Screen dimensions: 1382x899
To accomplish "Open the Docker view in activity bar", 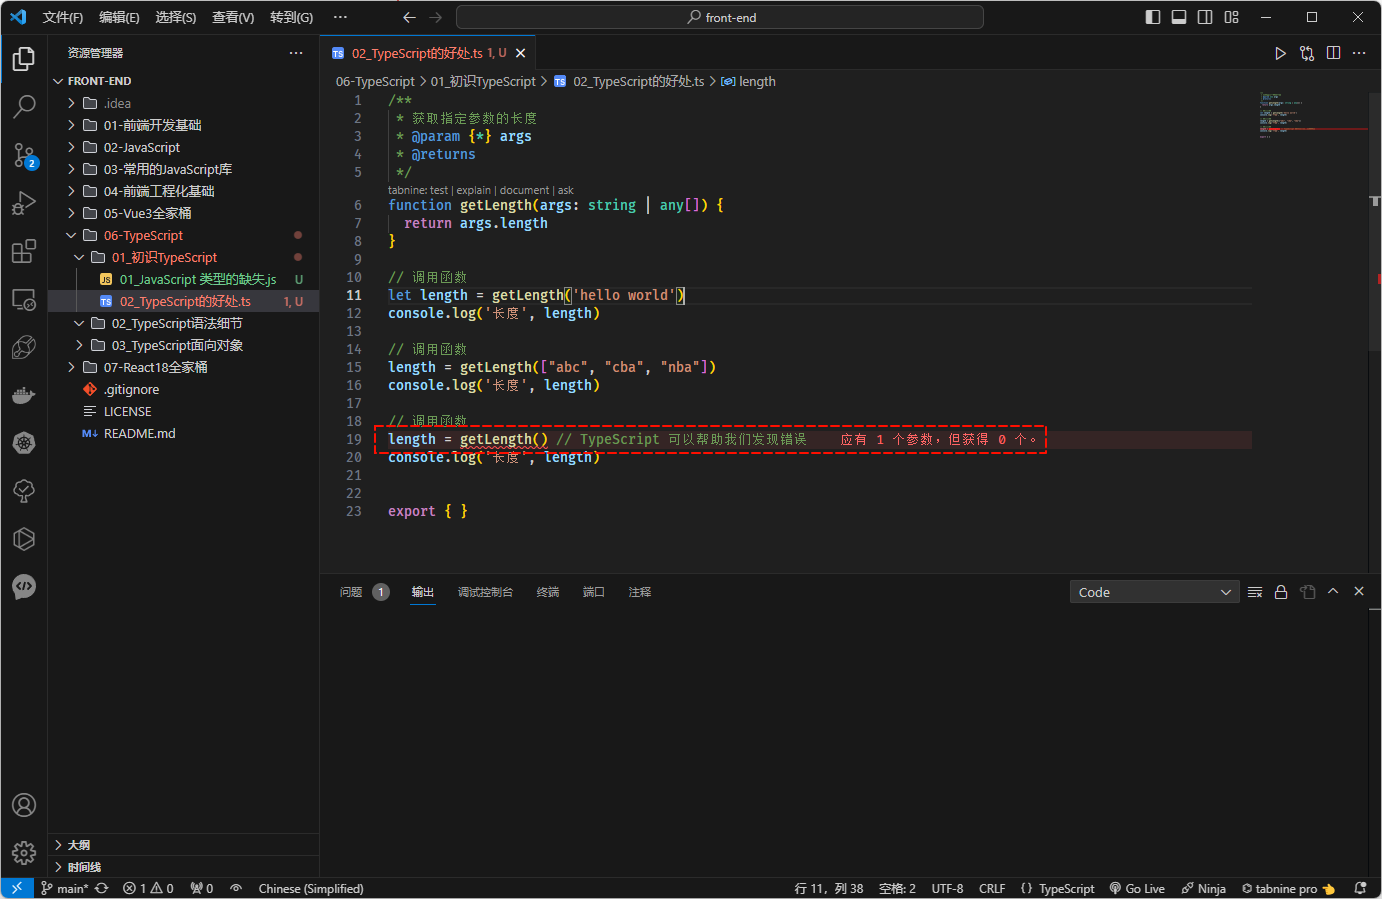I will click(24, 396).
